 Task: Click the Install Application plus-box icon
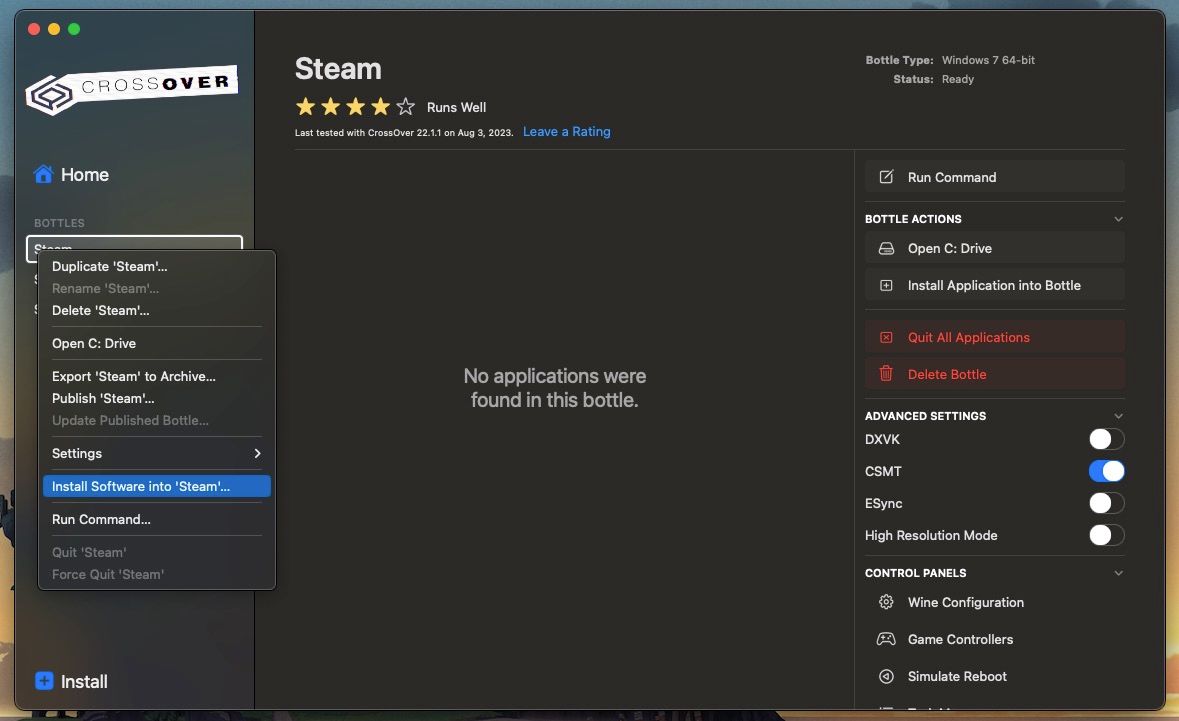coord(887,286)
